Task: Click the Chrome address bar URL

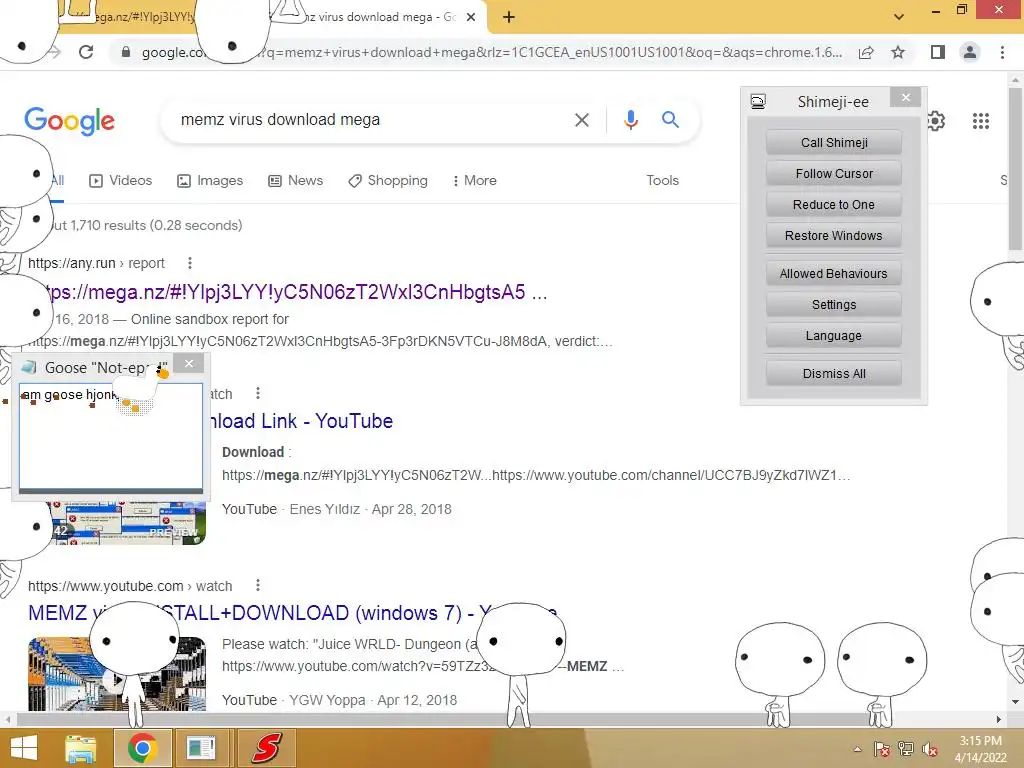Action: click(x=490, y=52)
